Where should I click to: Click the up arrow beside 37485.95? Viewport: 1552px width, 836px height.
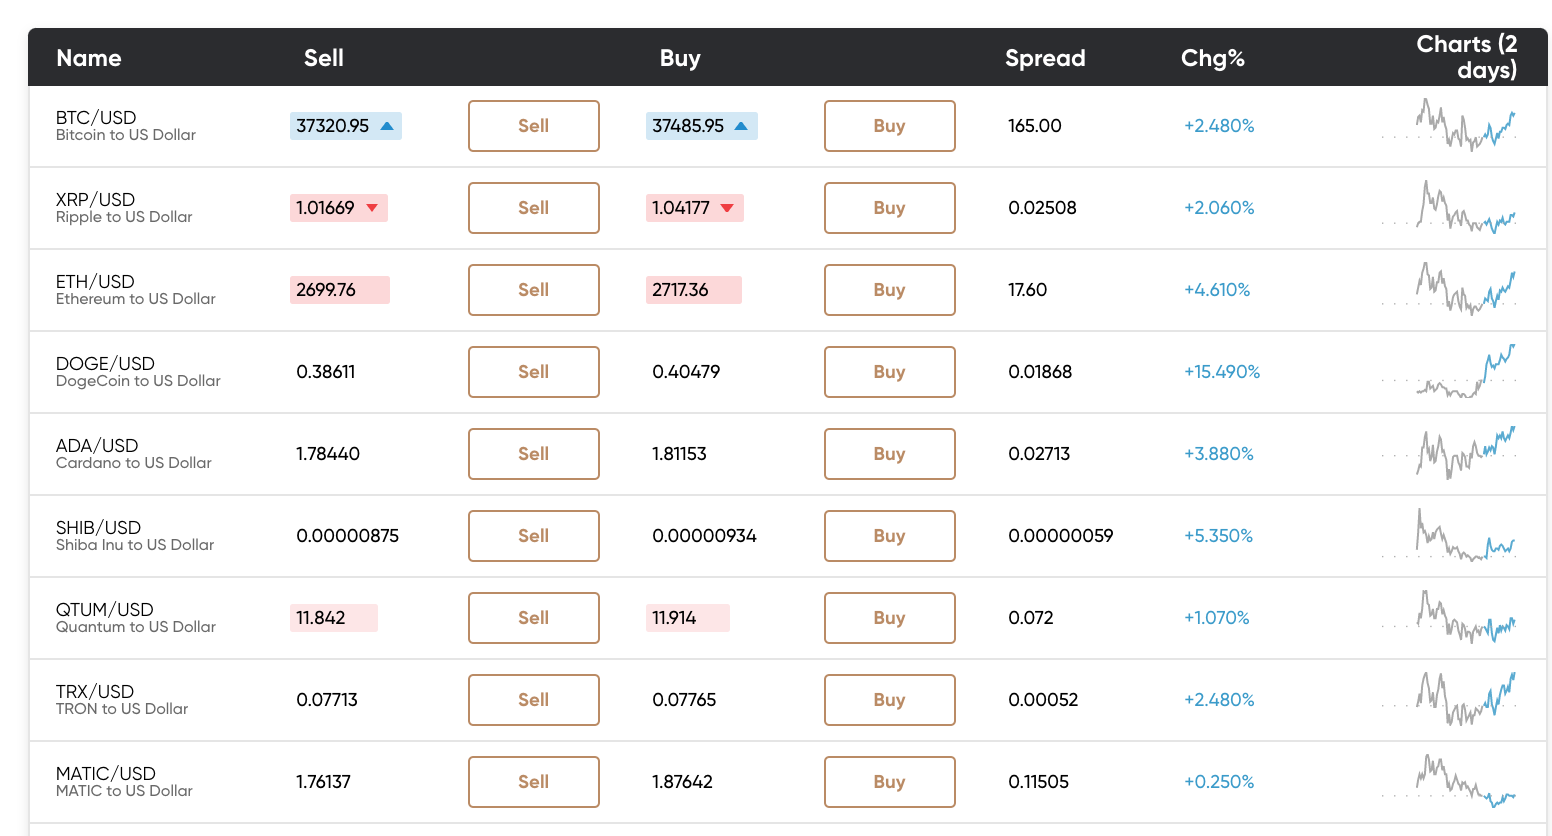(741, 126)
